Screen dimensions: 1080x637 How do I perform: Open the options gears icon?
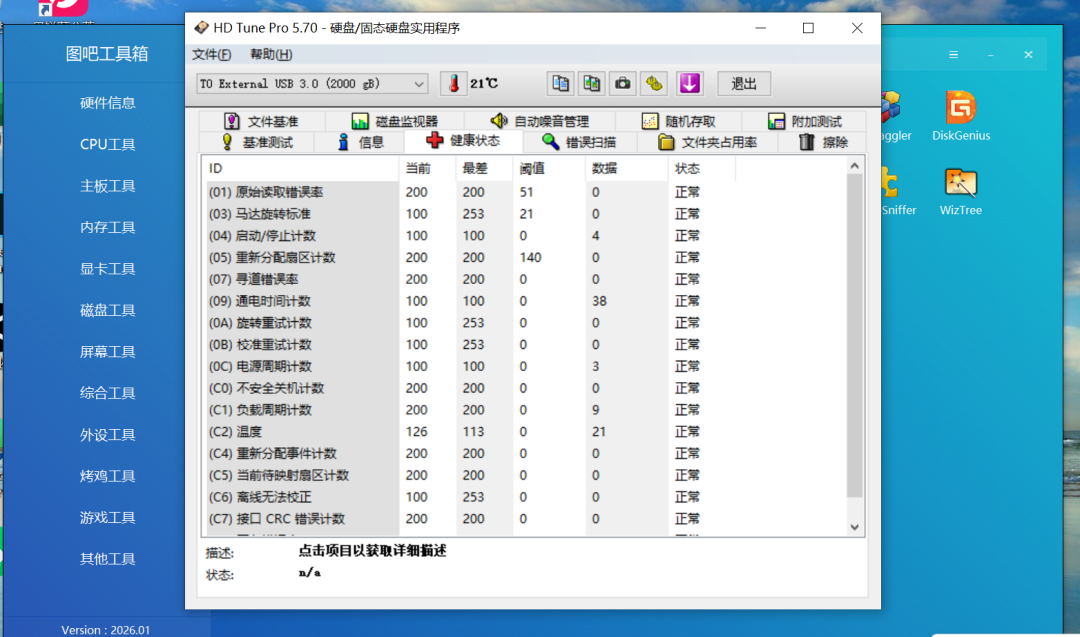coord(654,84)
